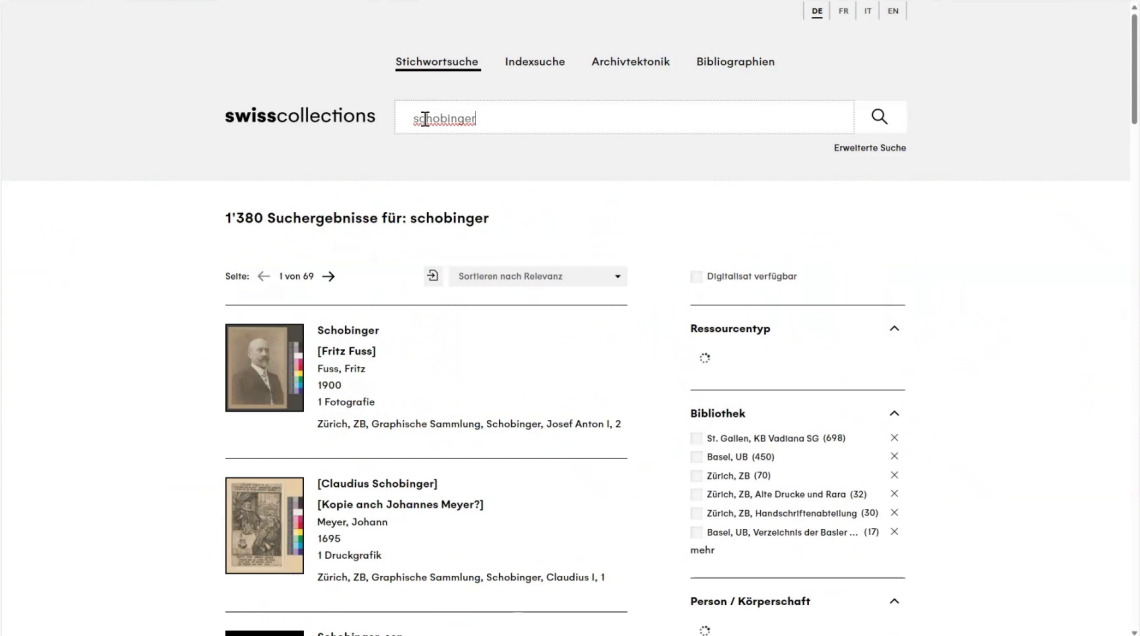Collapse the Ressourcentyp section
This screenshot has height=636, width=1140.
click(894, 329)
